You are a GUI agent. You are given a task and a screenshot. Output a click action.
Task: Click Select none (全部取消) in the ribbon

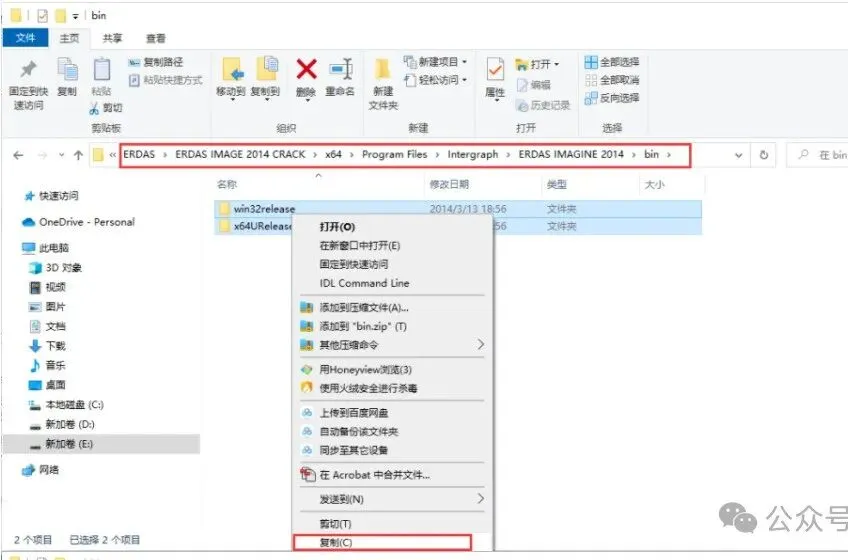tap(612, 80)
